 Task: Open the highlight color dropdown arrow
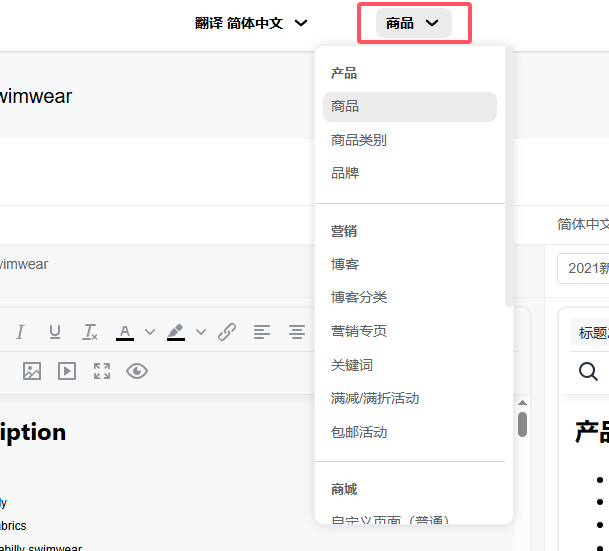201,332
